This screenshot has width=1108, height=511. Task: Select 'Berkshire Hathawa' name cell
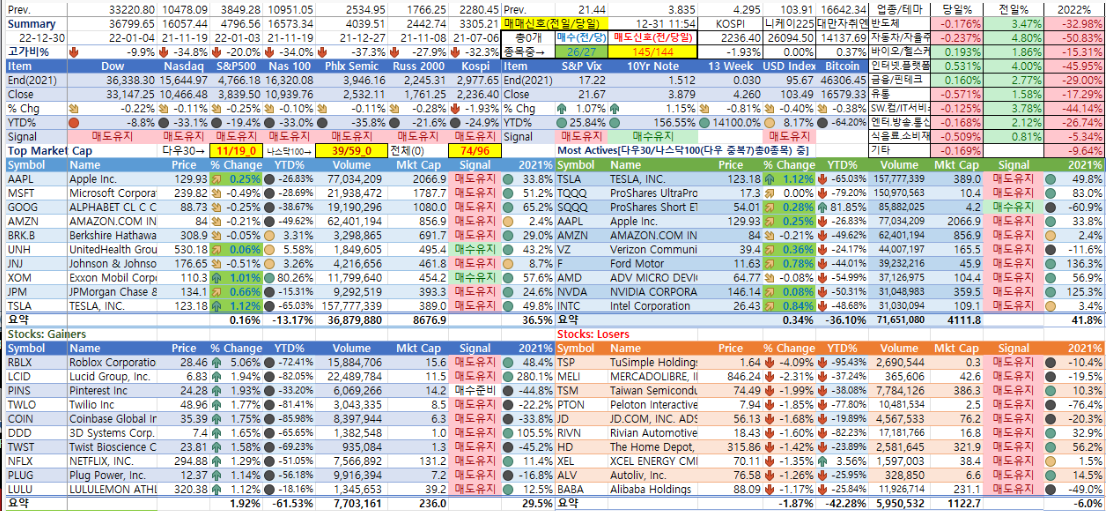(112, 235)
